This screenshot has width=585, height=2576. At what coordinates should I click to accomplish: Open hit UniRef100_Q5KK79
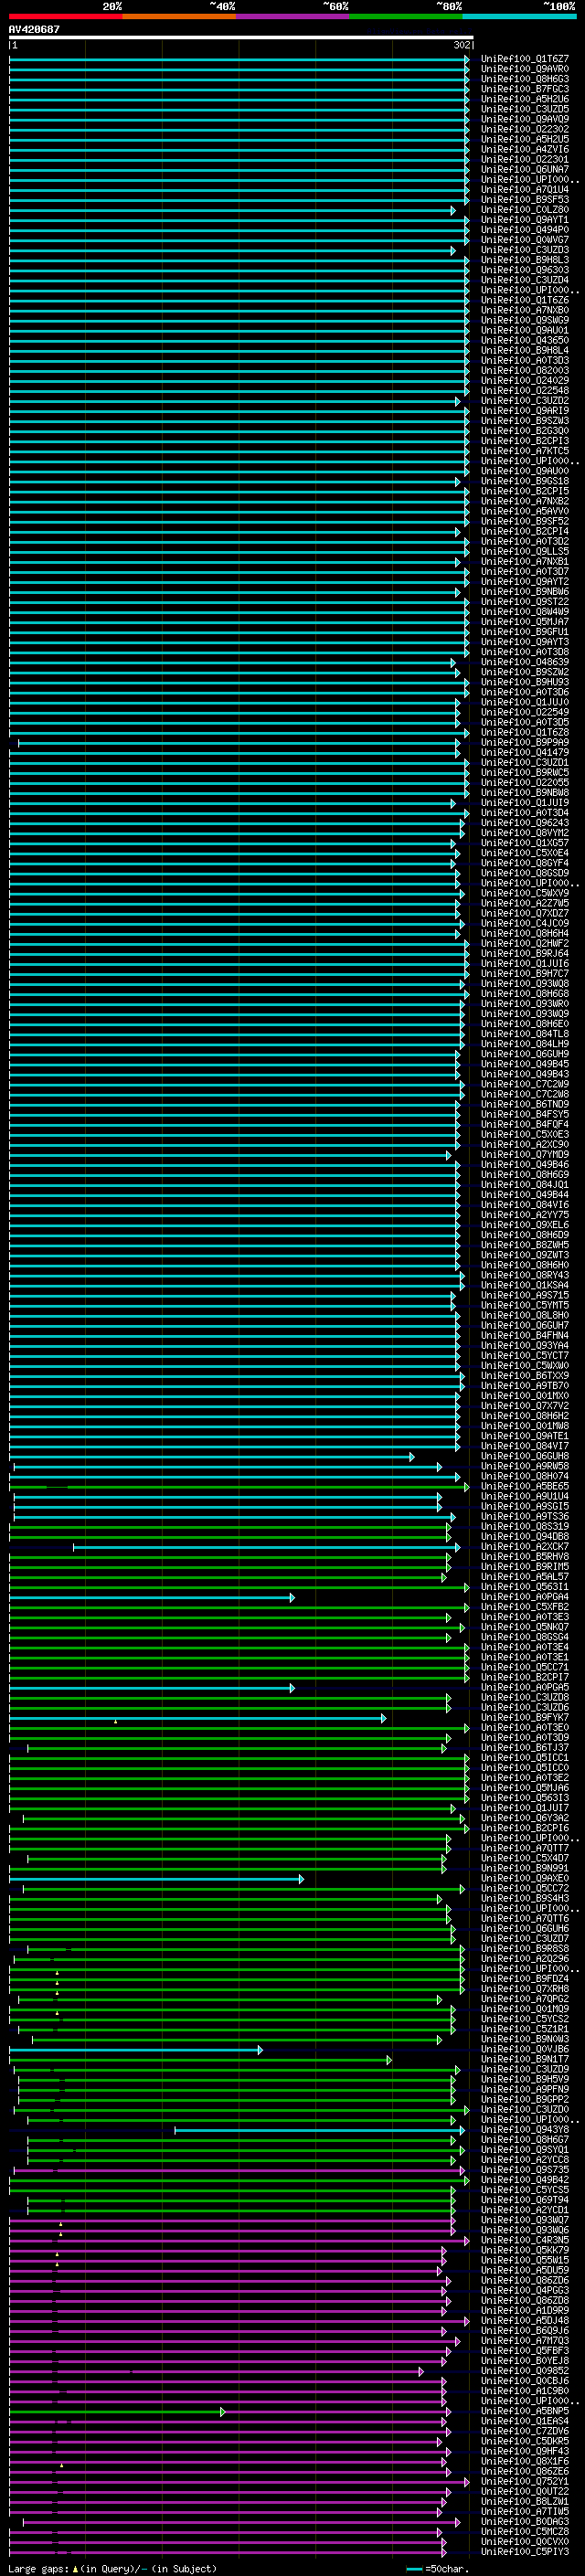tap(525, 2250)
